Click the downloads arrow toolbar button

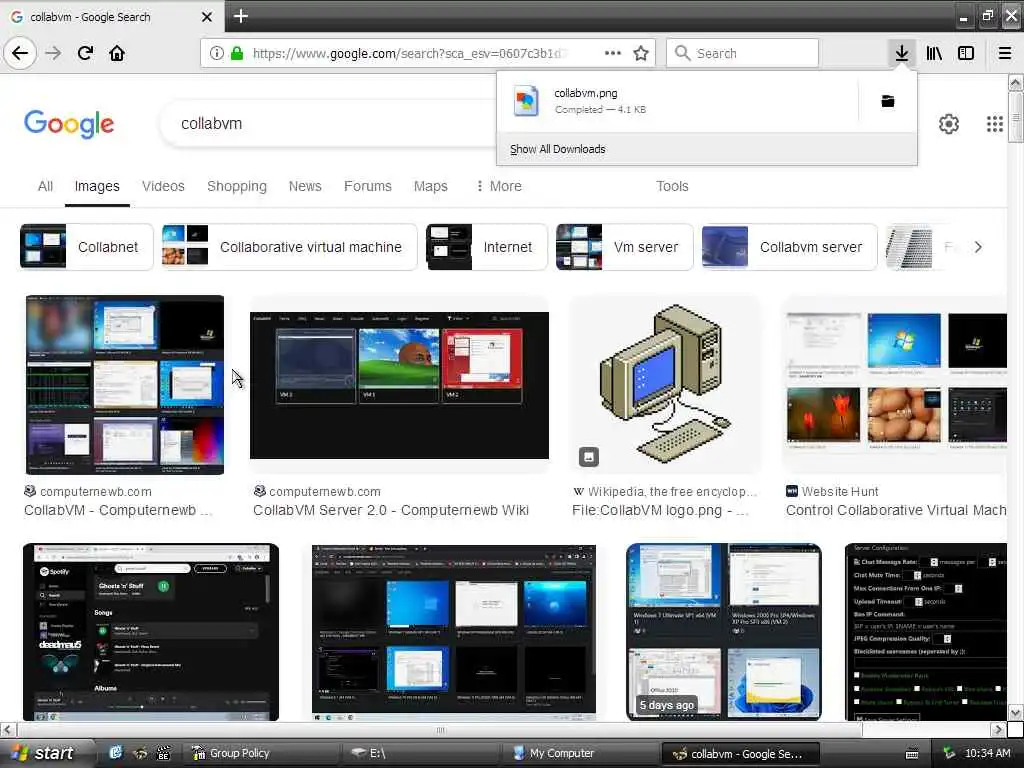click(901, 53)
